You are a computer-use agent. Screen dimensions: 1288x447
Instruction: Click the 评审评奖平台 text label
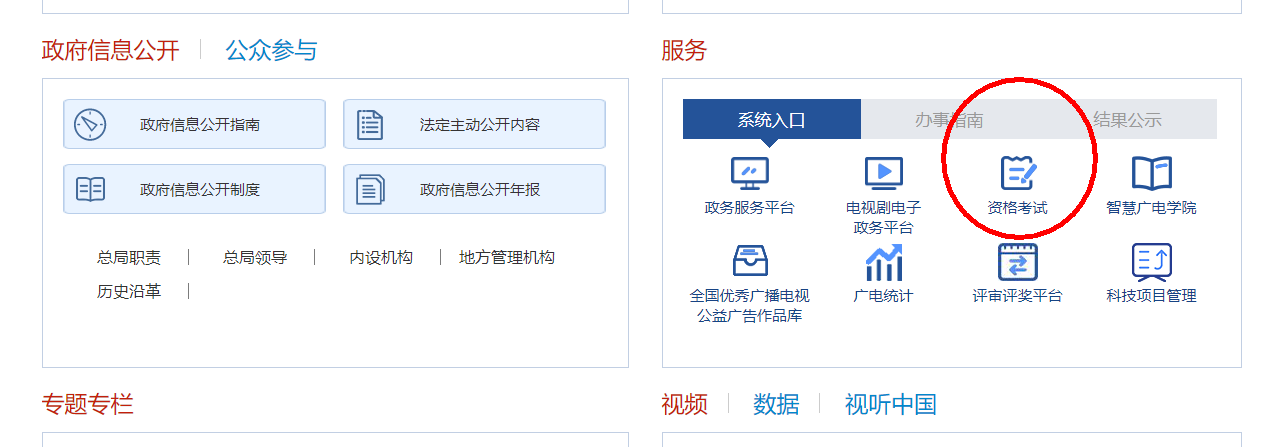1018,296
